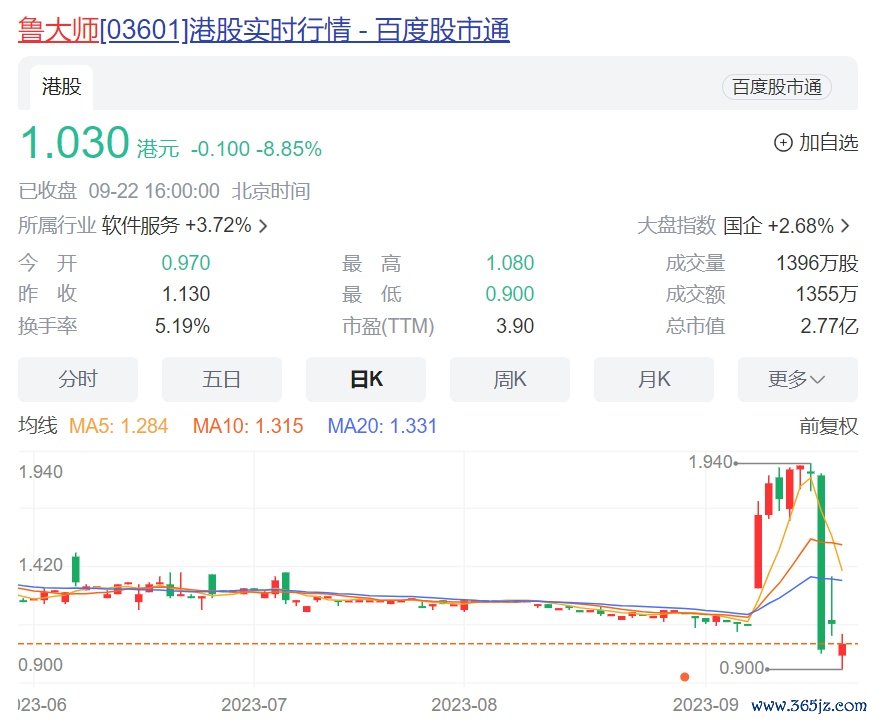Open the 软件服务 industry link

coord(140,226)
